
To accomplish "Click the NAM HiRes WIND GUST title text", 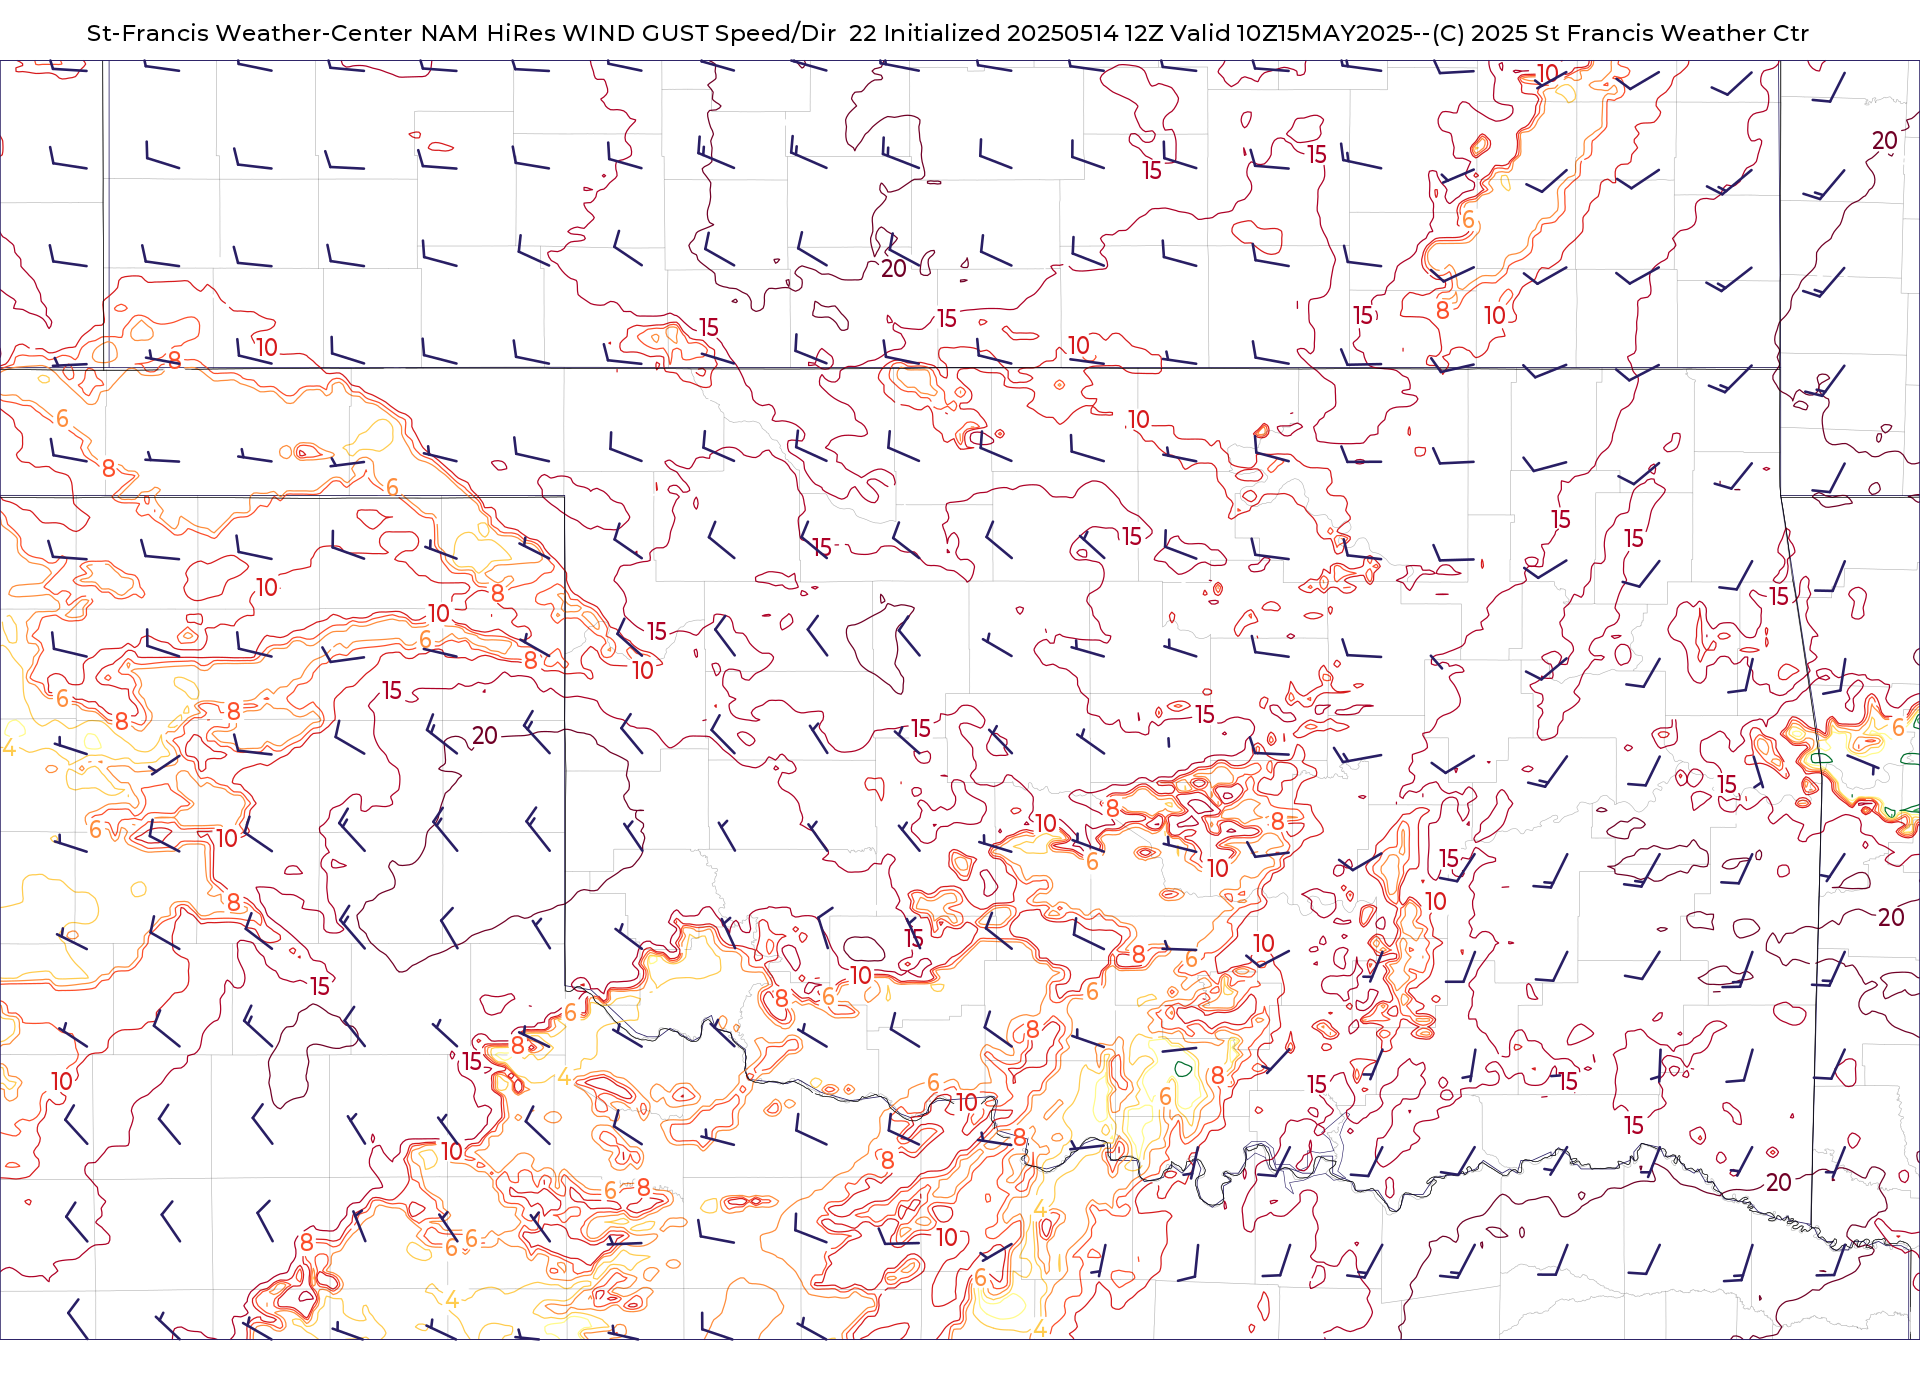I will click(x=947, y=33).
